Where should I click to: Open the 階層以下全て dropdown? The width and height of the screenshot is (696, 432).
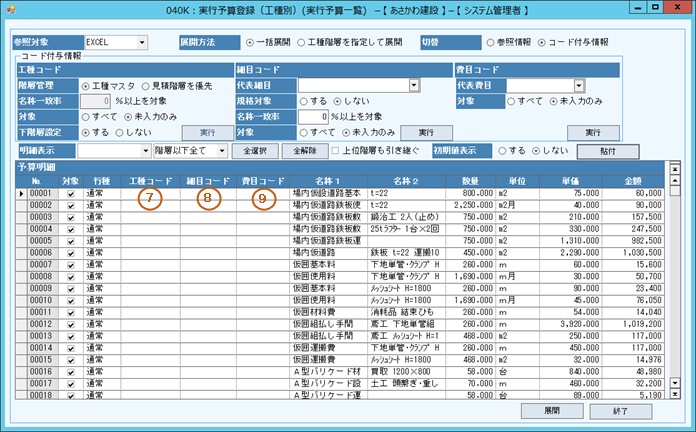click(218, 151)
